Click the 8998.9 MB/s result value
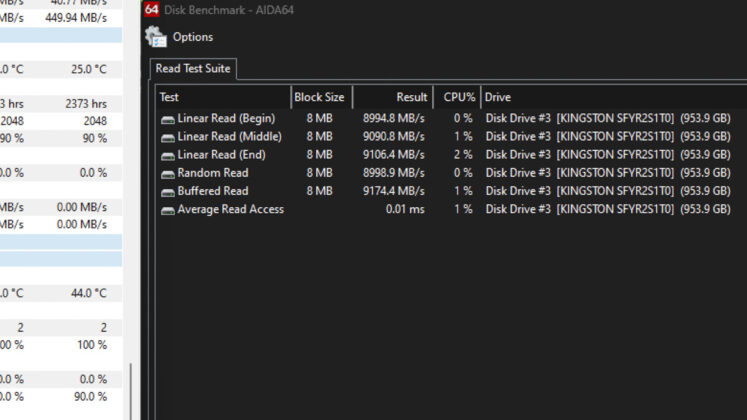Viewport: 747px width, 420px height. 394,173
